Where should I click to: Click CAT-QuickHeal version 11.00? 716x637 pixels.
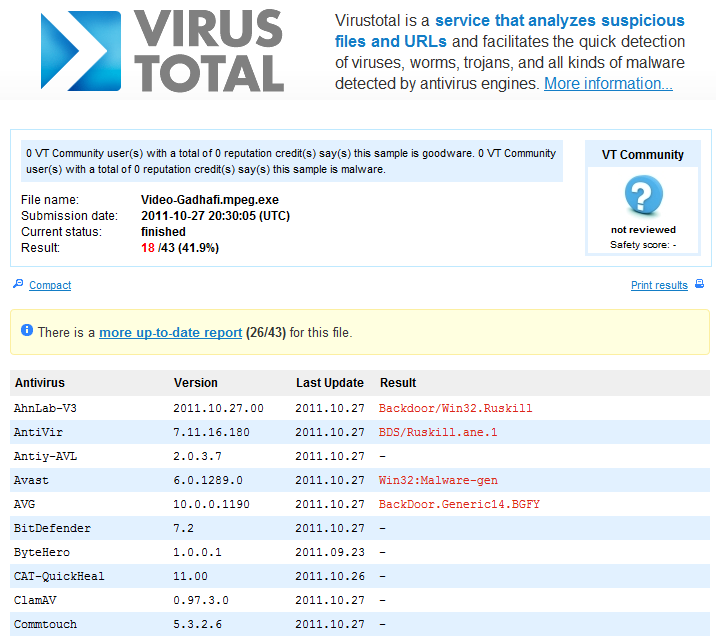190,576
